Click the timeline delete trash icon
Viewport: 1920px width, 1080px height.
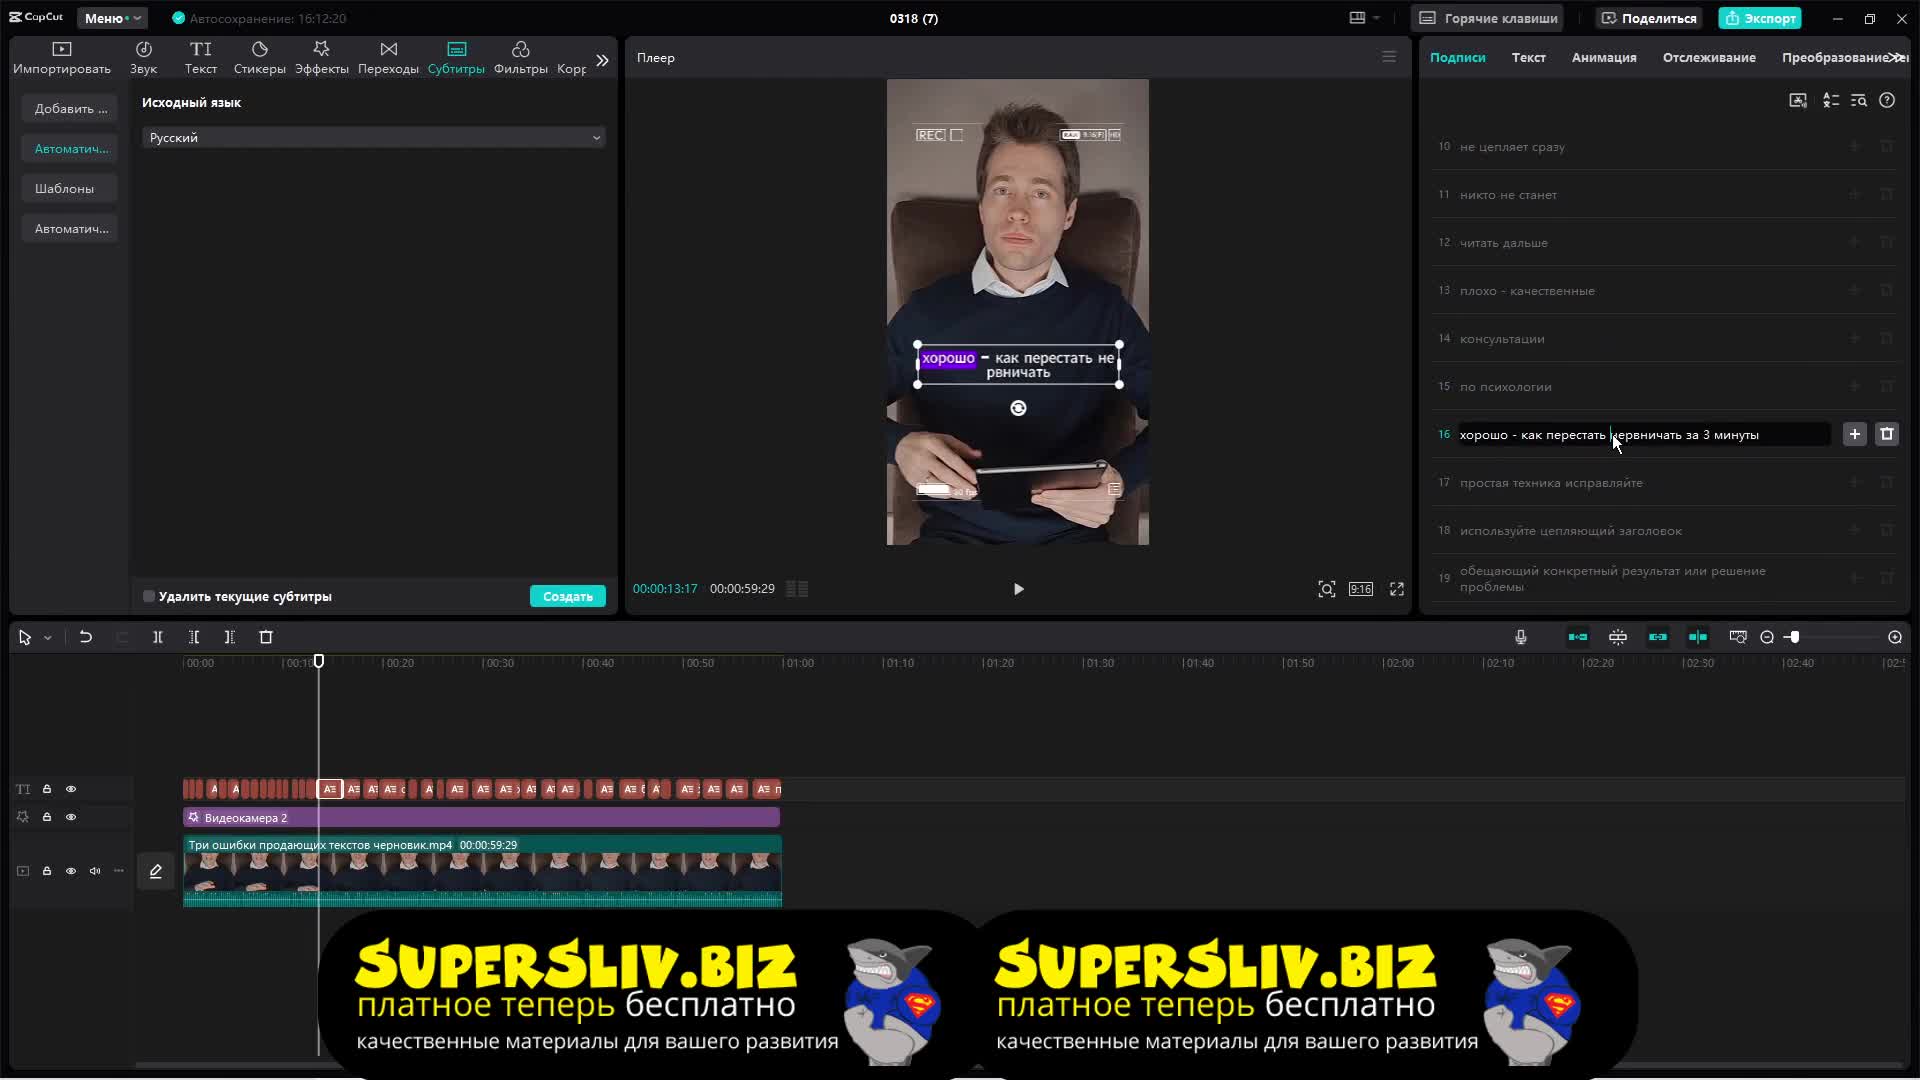(266, 637)
